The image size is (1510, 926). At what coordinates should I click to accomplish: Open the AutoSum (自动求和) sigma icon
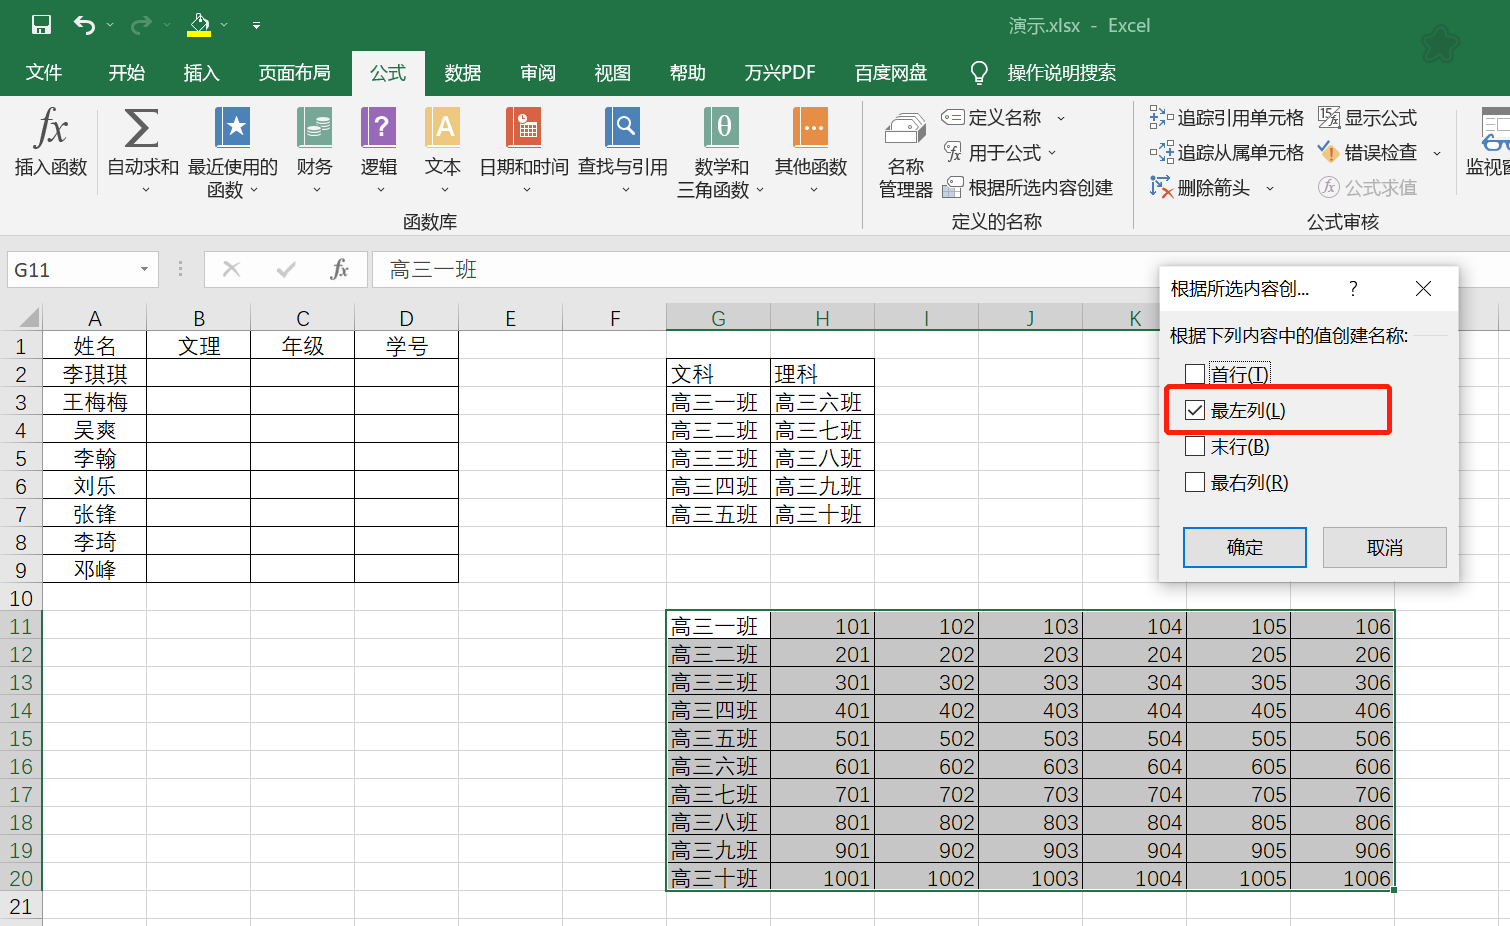142,130
